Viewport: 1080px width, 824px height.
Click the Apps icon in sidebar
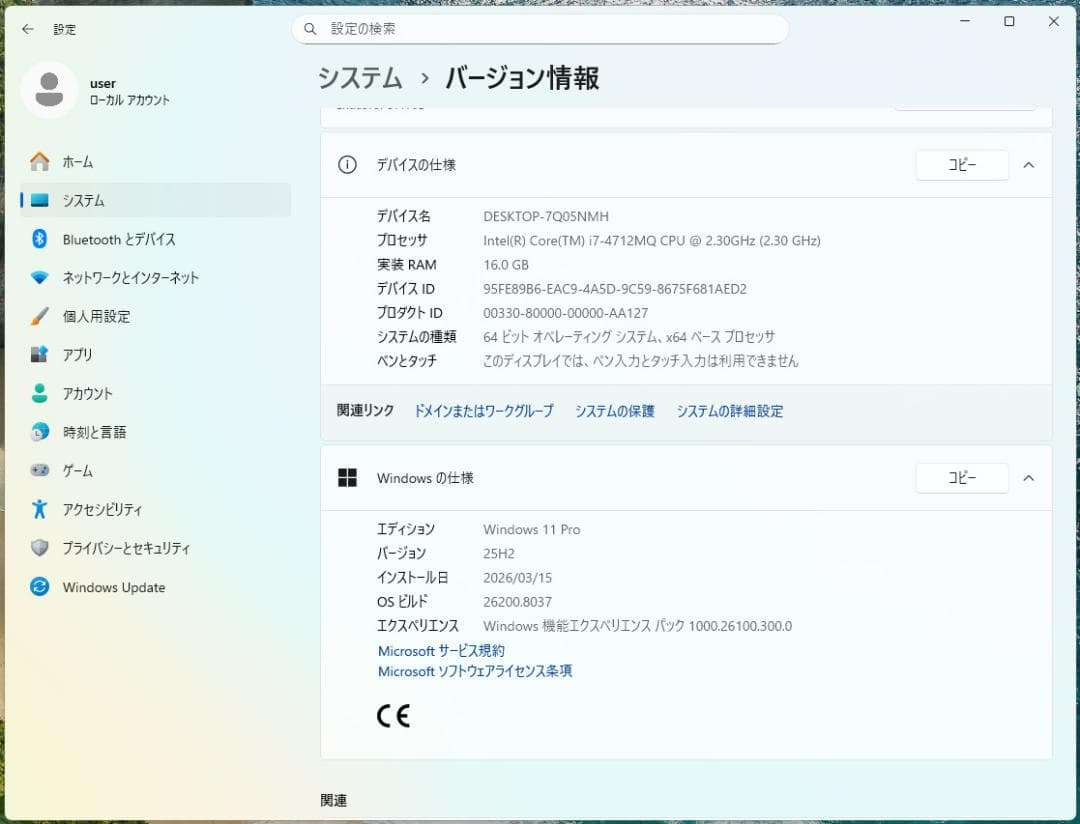[40, 355]
